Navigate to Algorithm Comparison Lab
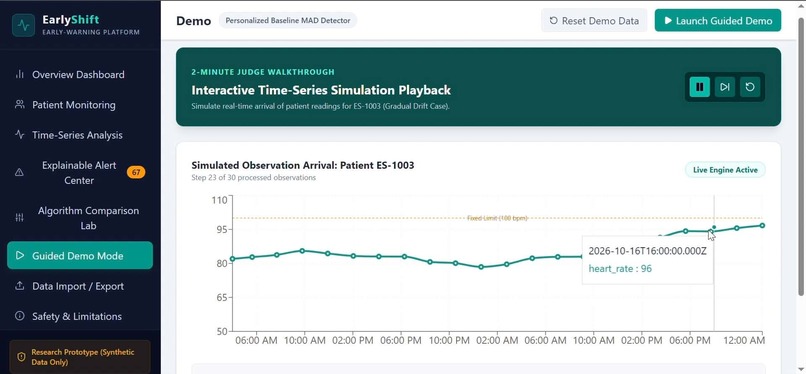Screen dimensions: 806x374 pos(80,218)
